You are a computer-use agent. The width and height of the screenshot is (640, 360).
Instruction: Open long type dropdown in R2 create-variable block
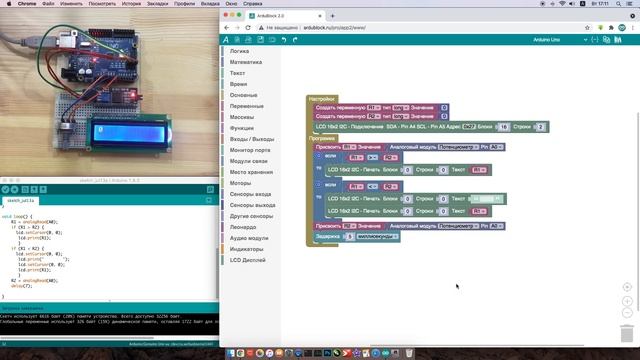pos(400,116)
